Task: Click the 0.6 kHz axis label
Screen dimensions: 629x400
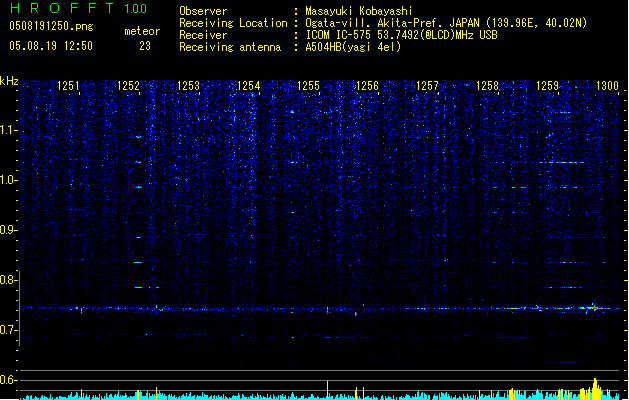Action: pyautogui.click(x=9, y=380)
